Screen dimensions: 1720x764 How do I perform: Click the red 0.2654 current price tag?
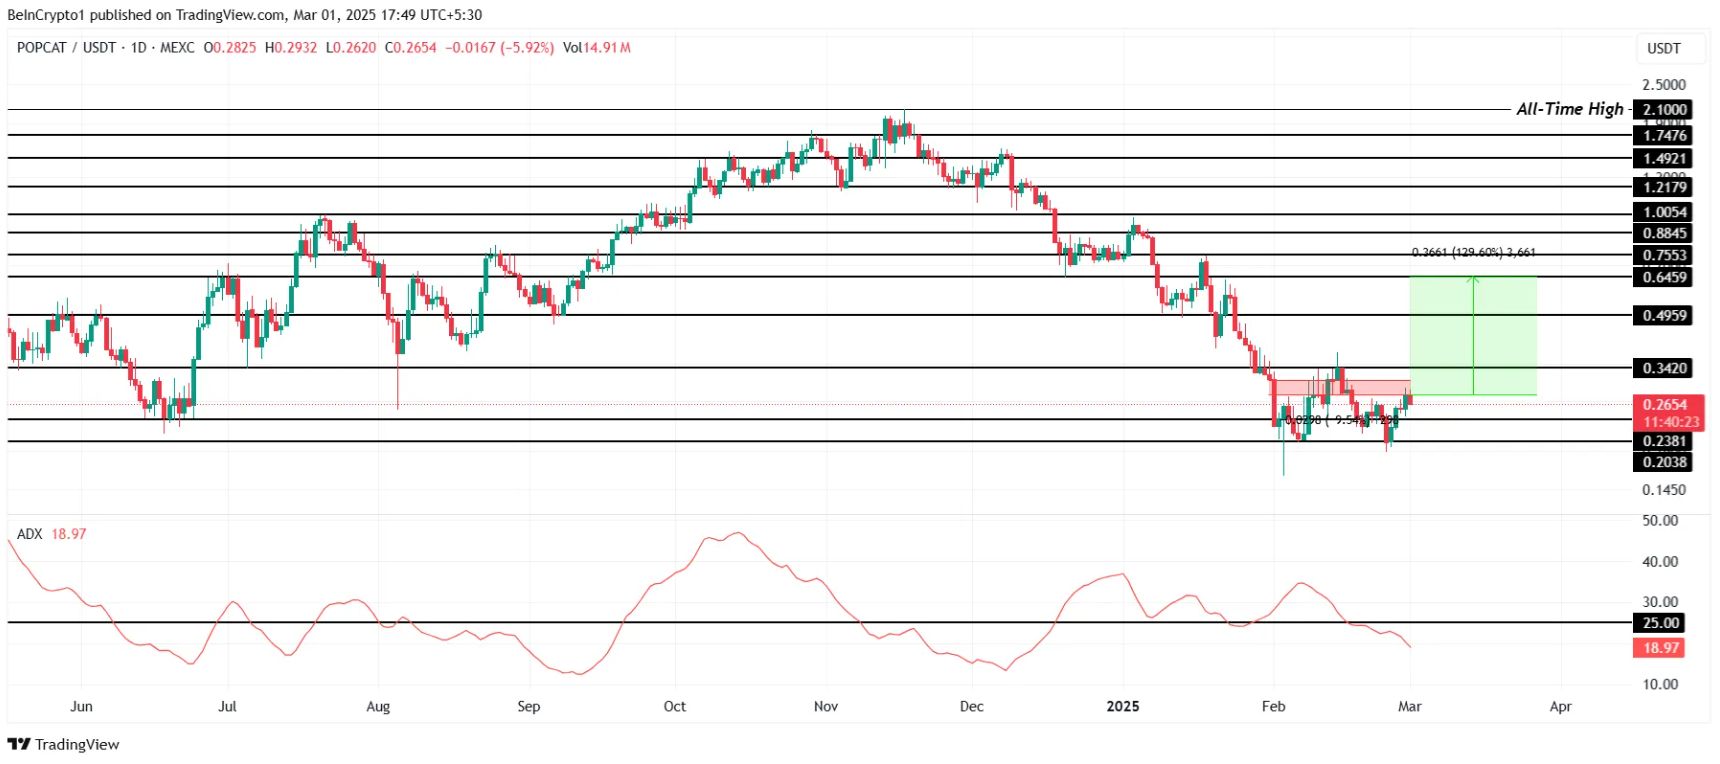1667,404
